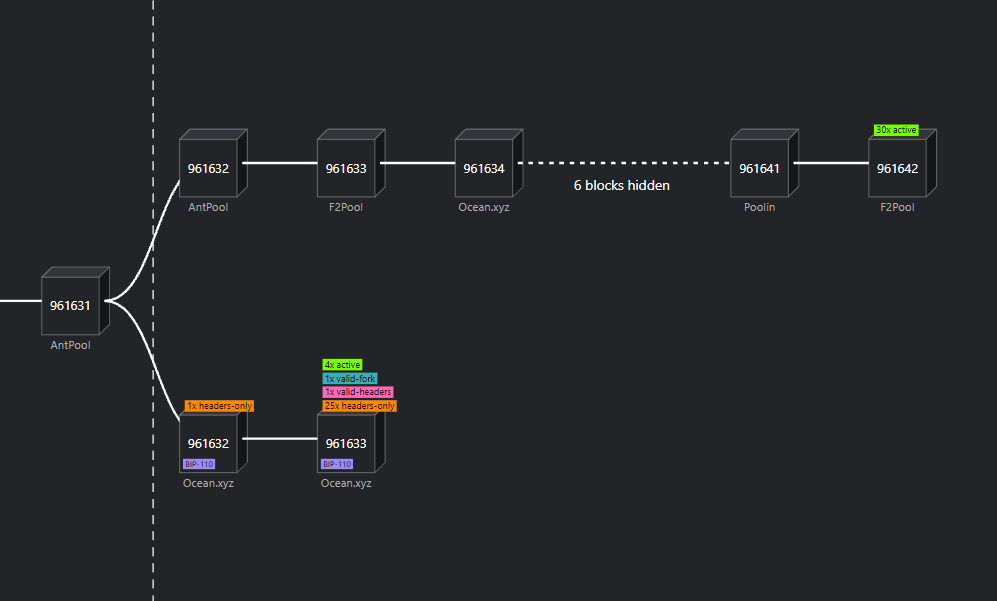
Task: Click BIP-110 badge on fork block 961632
Action: coord(199,464)
